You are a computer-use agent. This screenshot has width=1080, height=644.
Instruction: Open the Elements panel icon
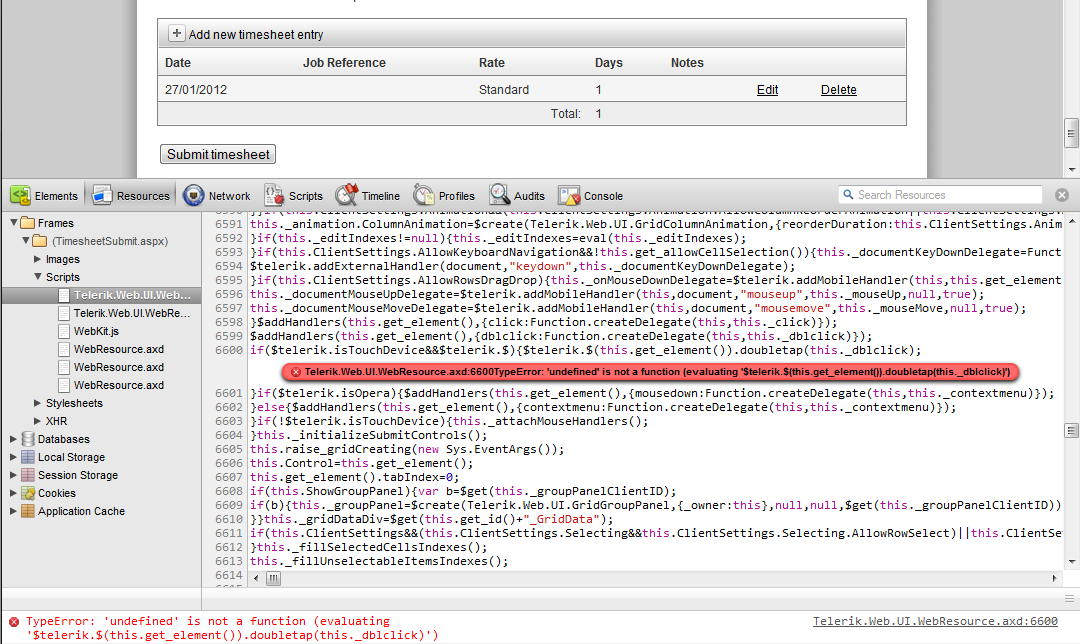[21, 196]
